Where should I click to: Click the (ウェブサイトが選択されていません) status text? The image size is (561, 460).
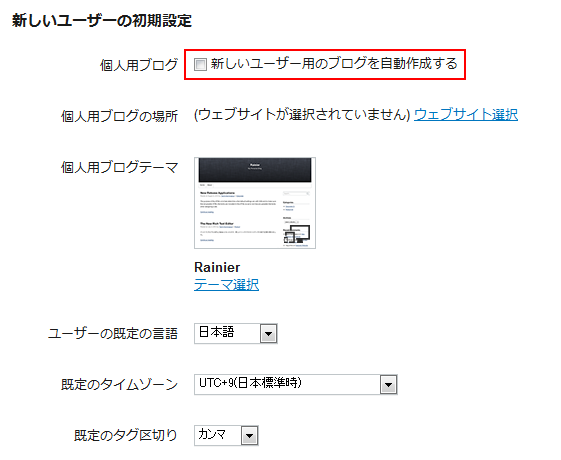tap(302, 115)
